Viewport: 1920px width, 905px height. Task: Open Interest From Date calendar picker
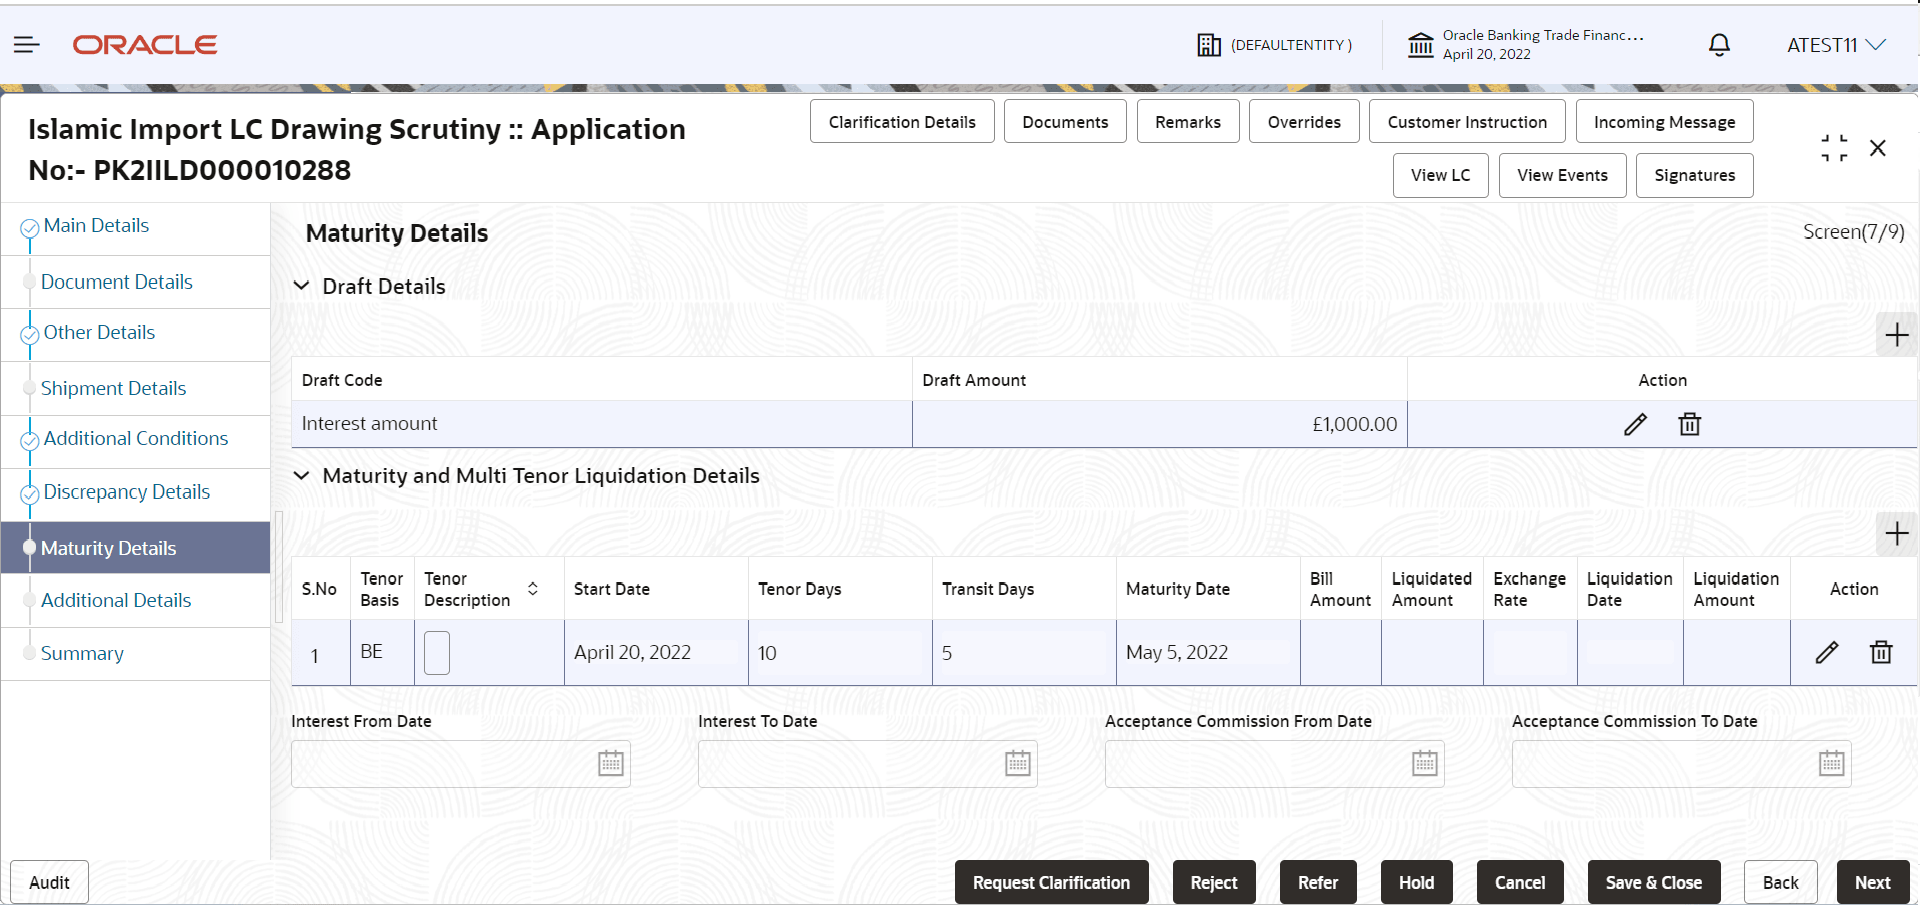pyautogui.click(x=611, y=764)
